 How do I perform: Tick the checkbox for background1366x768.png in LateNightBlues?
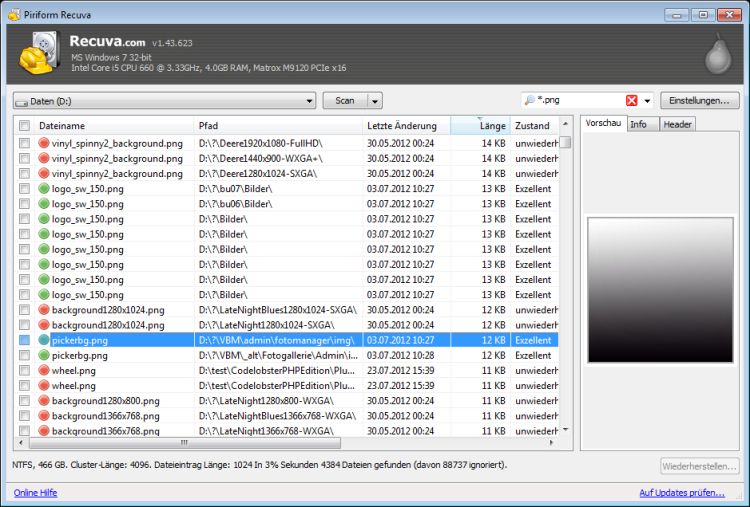pos(24,416)
